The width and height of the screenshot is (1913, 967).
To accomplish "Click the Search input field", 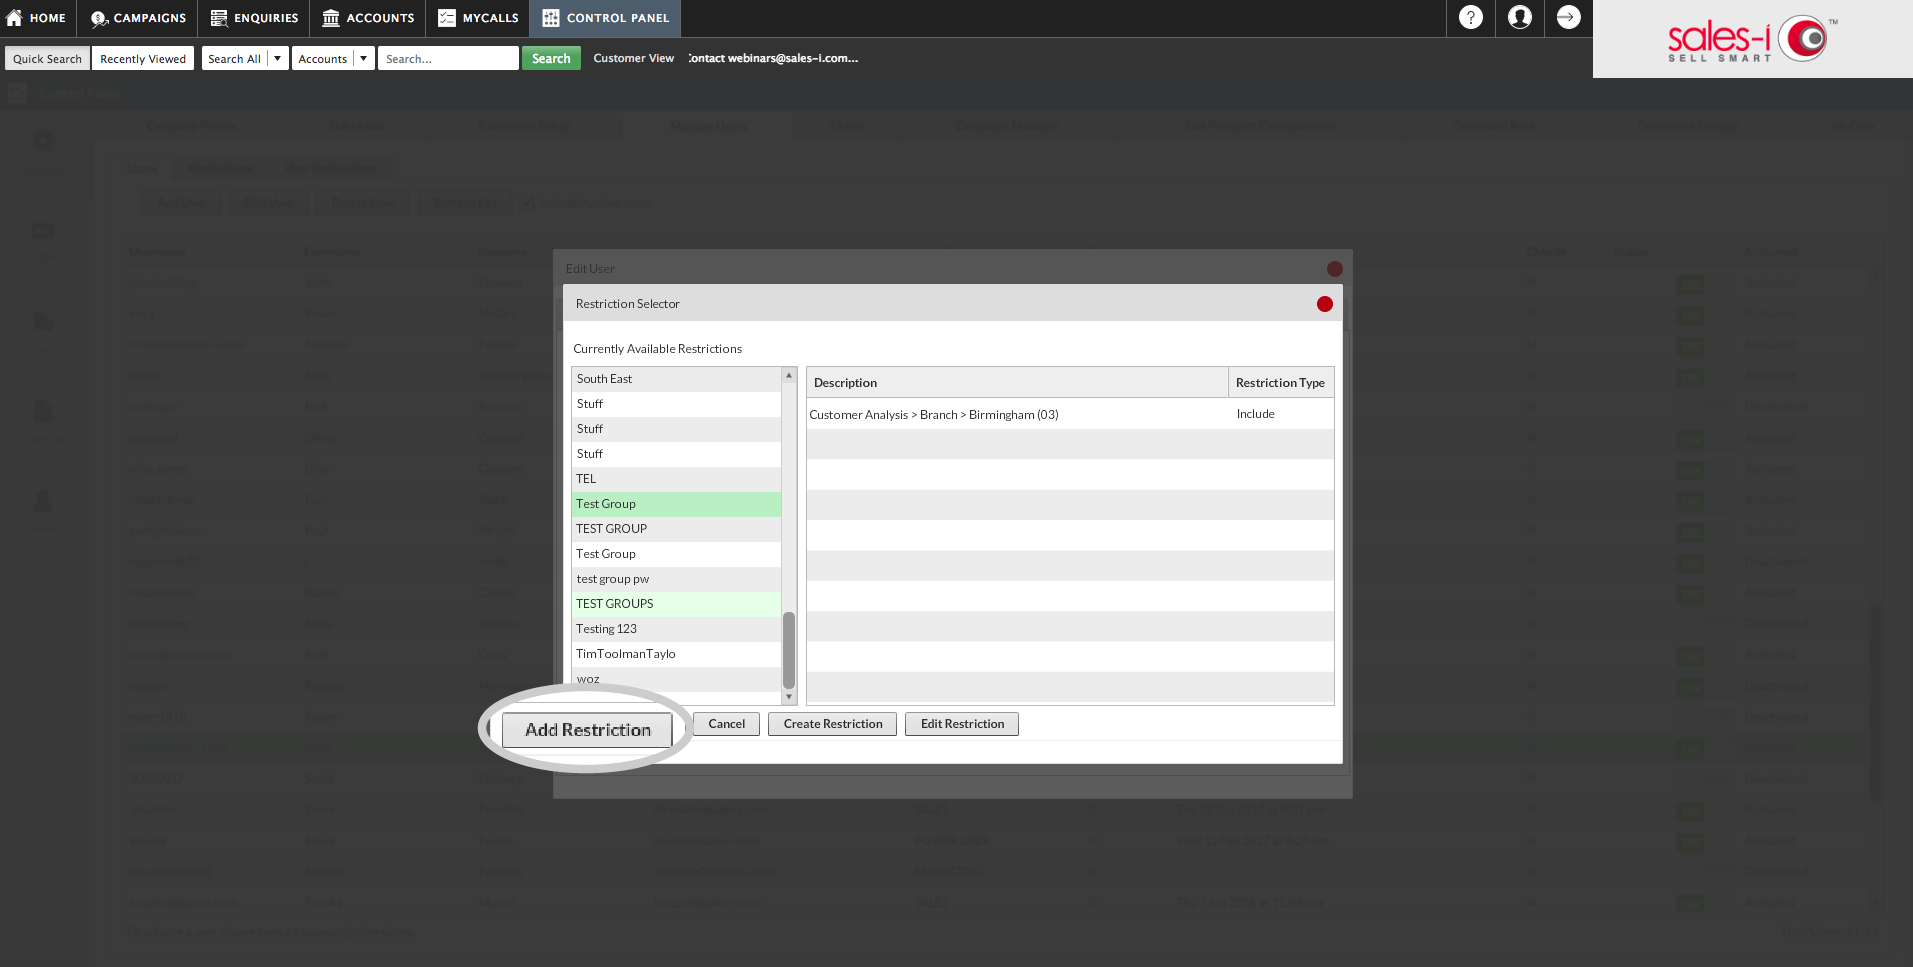I will pos(448,59).
